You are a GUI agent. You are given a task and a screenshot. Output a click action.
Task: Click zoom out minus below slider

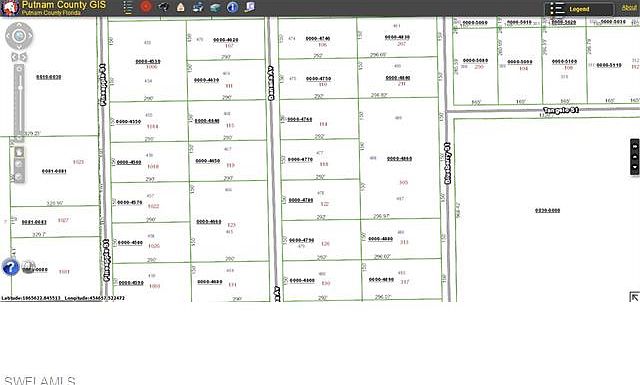pyautogui.click(x=19, y=139)
